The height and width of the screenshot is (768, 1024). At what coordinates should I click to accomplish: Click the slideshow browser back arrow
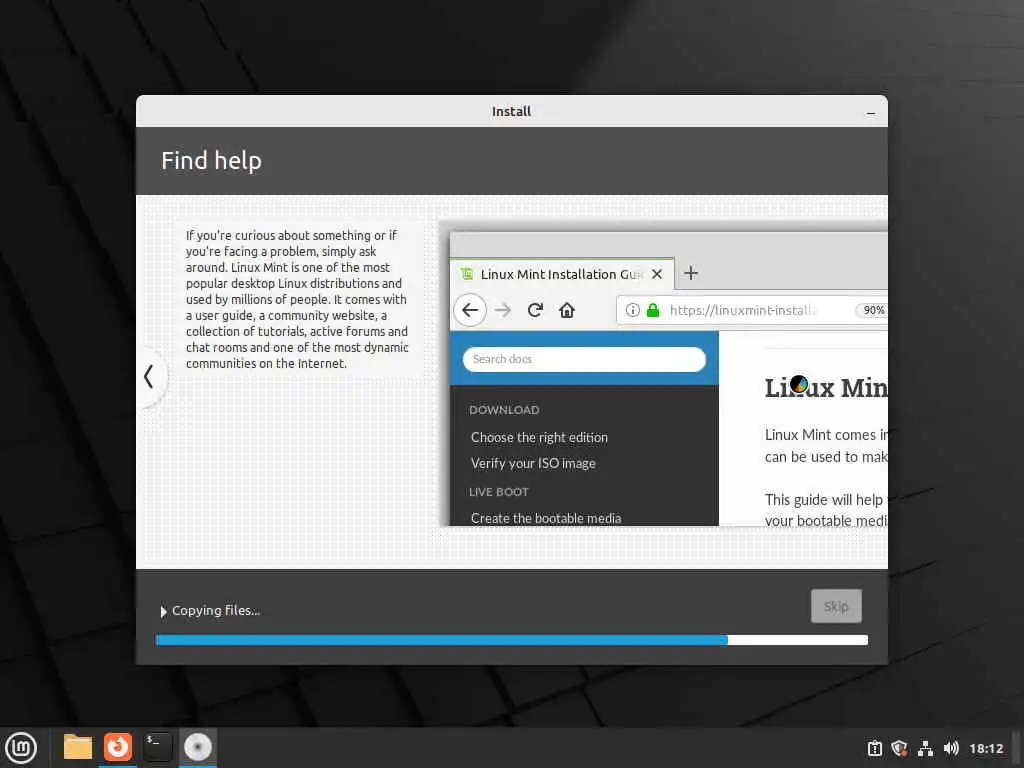pyautogui.click(x=470, y=310)
